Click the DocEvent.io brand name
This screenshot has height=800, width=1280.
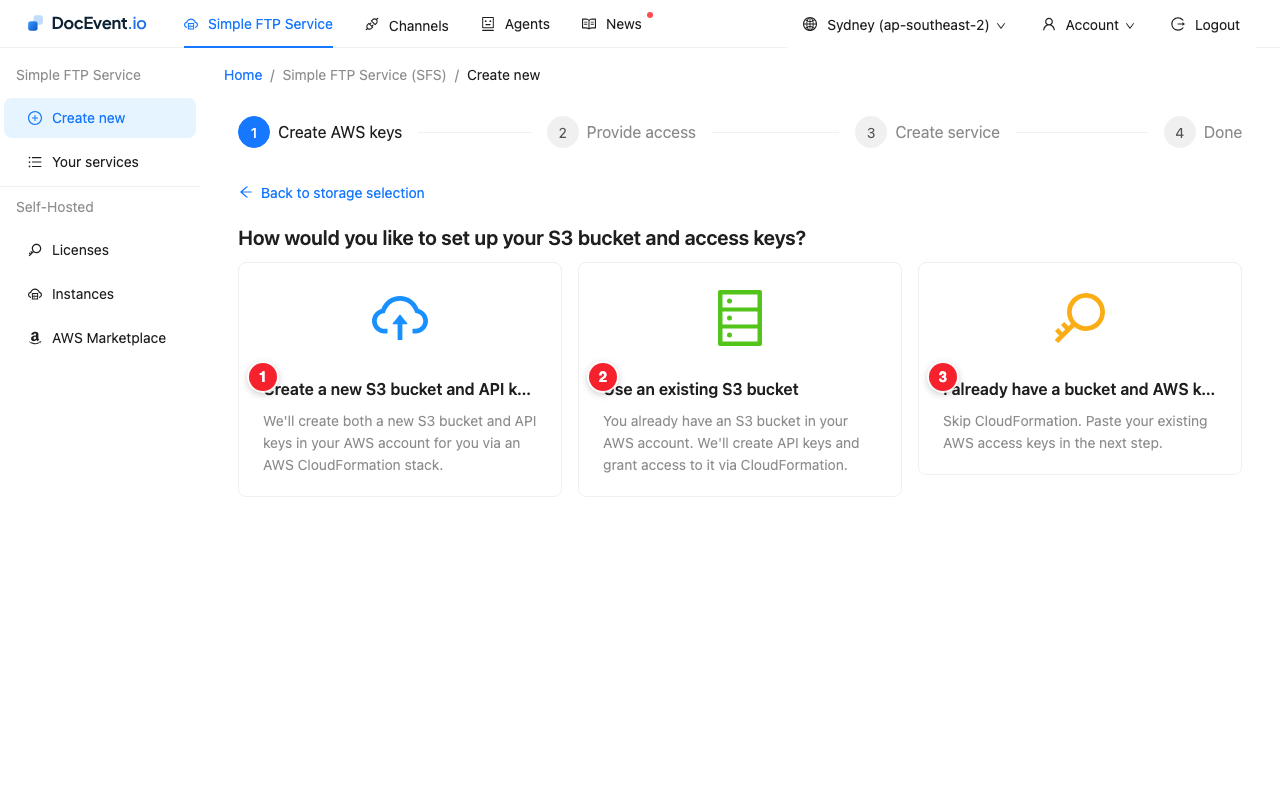tap(99, 24)
